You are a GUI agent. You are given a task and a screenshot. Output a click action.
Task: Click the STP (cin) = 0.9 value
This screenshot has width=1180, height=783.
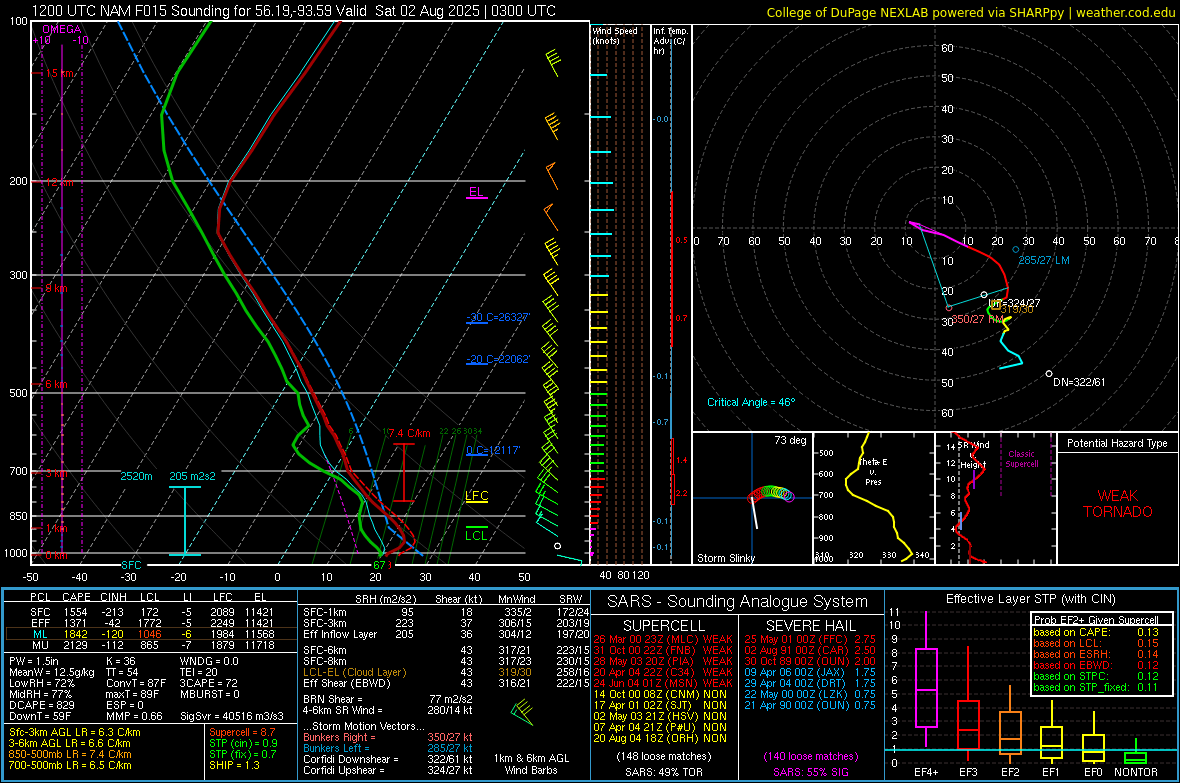pyautogui.click(x=243, y=743)
